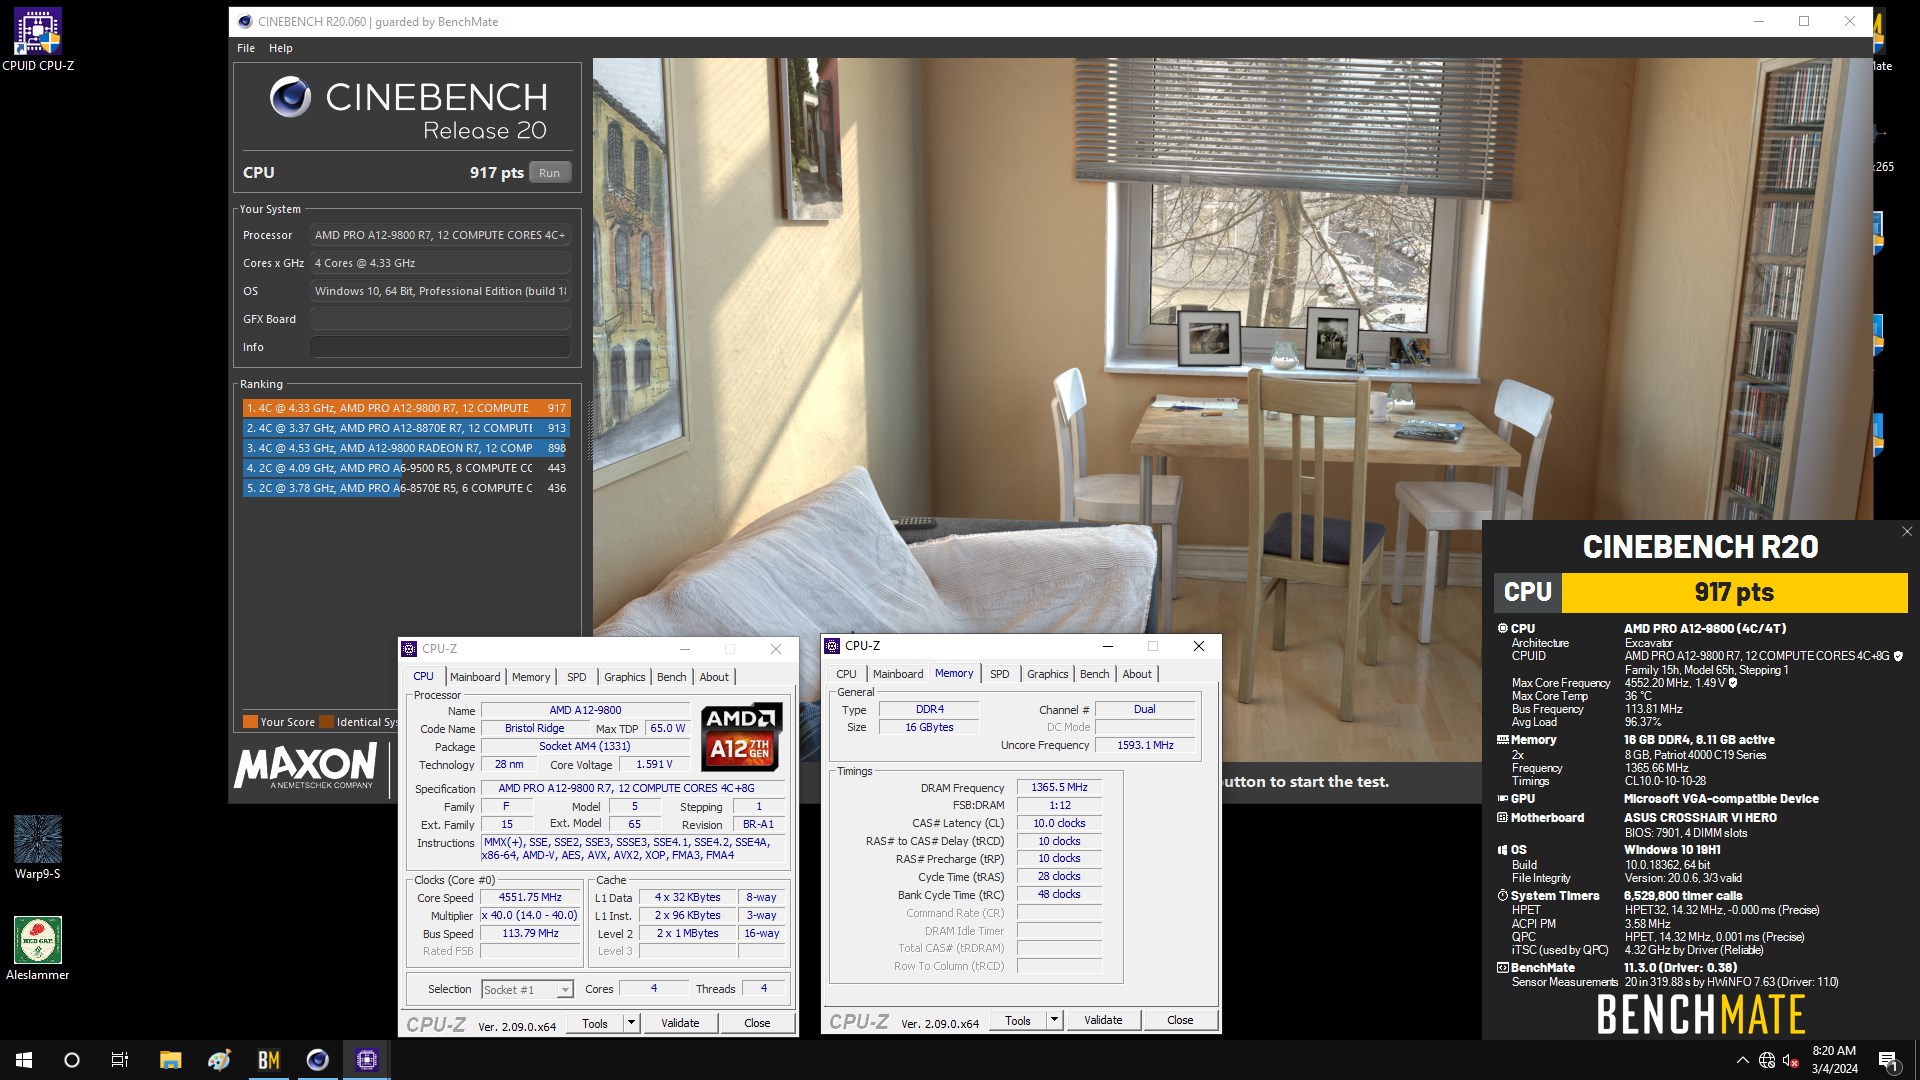The width and height of the screenshot is (1920, 1080).
Task: Click muted volume tray icon
Action: click(x=1791, y=1060)
